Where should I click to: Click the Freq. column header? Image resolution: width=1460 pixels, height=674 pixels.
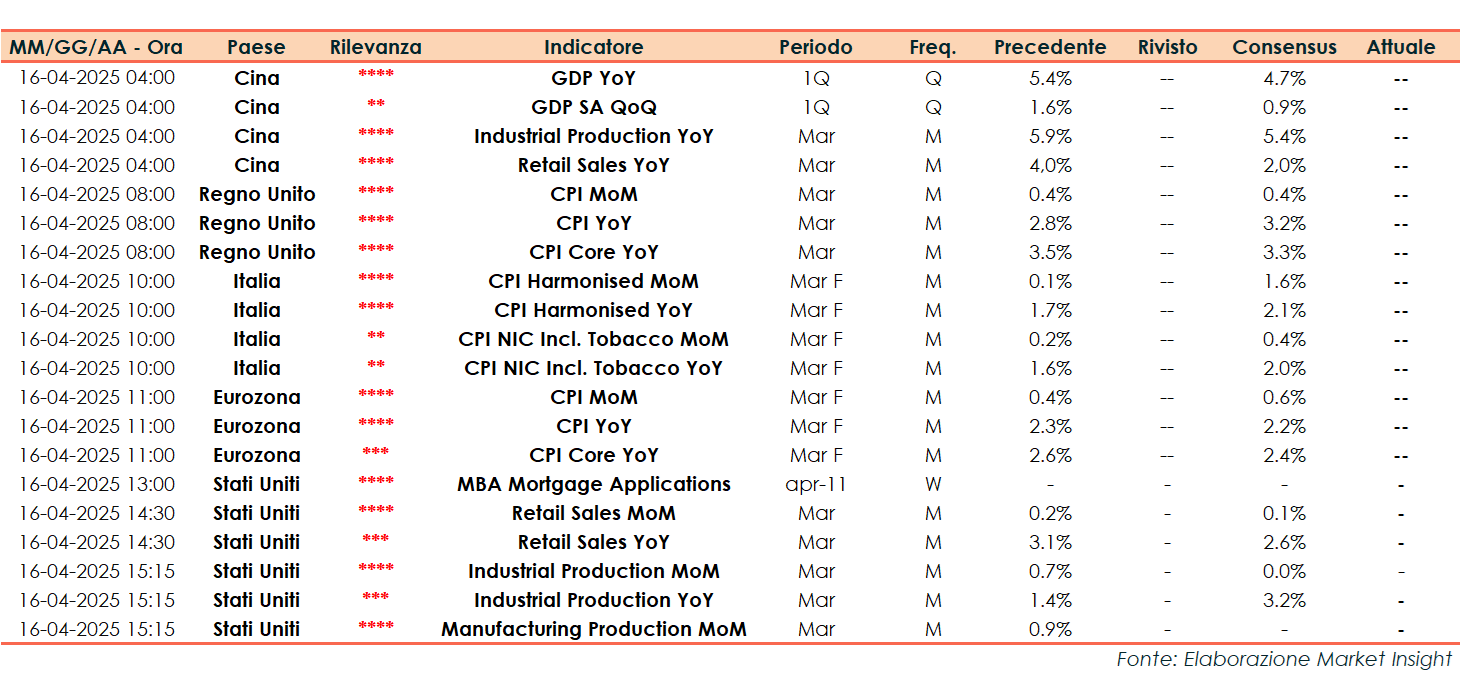coord(932,47)
